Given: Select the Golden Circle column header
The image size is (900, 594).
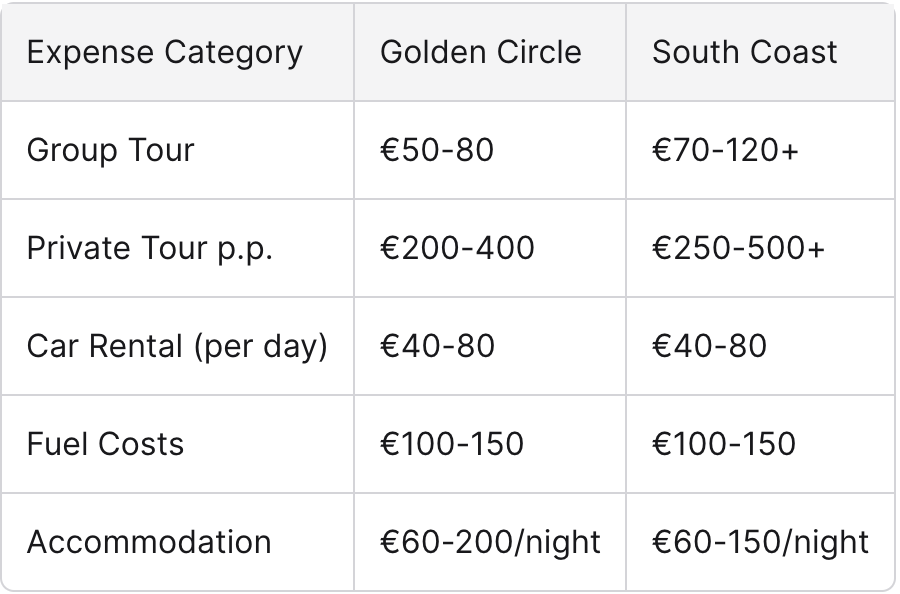Looking at the screenshot, I should coord(481,52).
